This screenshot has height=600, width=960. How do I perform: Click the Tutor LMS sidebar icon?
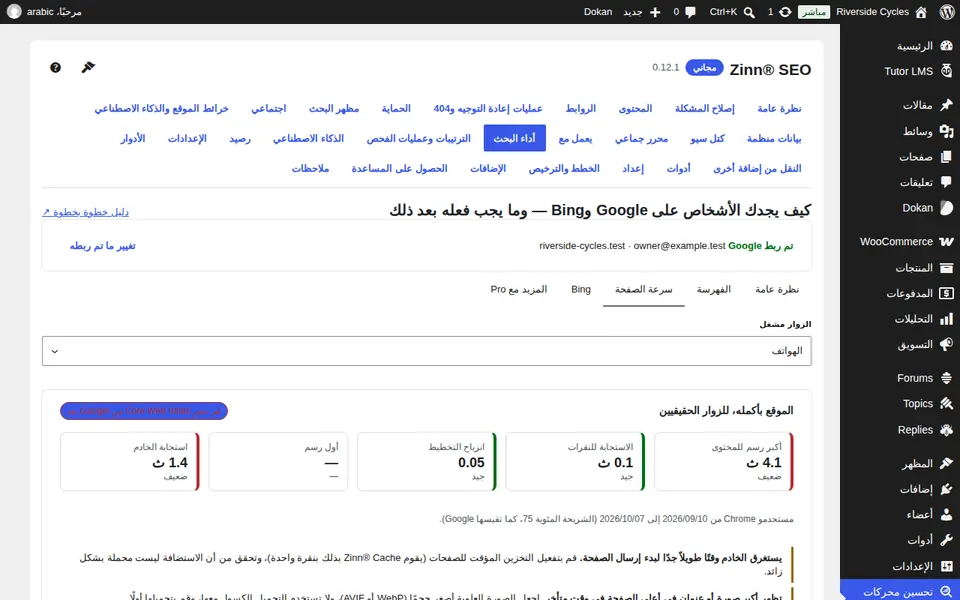tap(947, 71)
